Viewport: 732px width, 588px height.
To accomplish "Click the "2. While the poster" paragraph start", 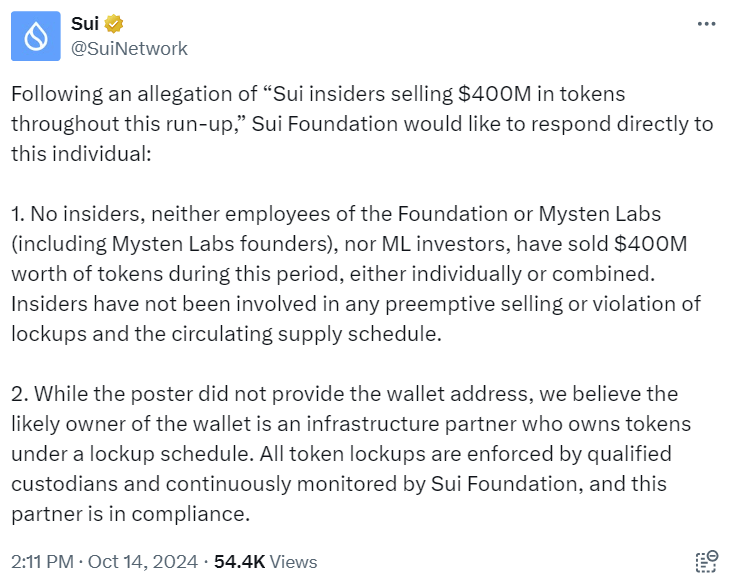I will (x=90, y=395).
